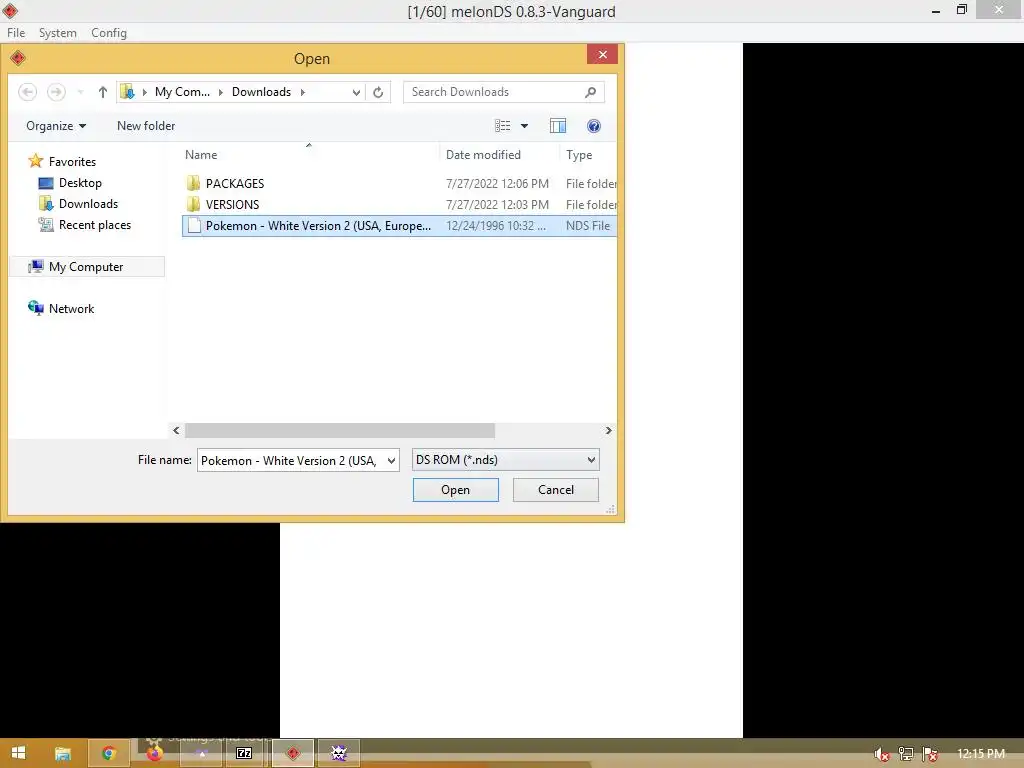Go forward in folder history
1024x768 pixels.
(x=56, y=92)
